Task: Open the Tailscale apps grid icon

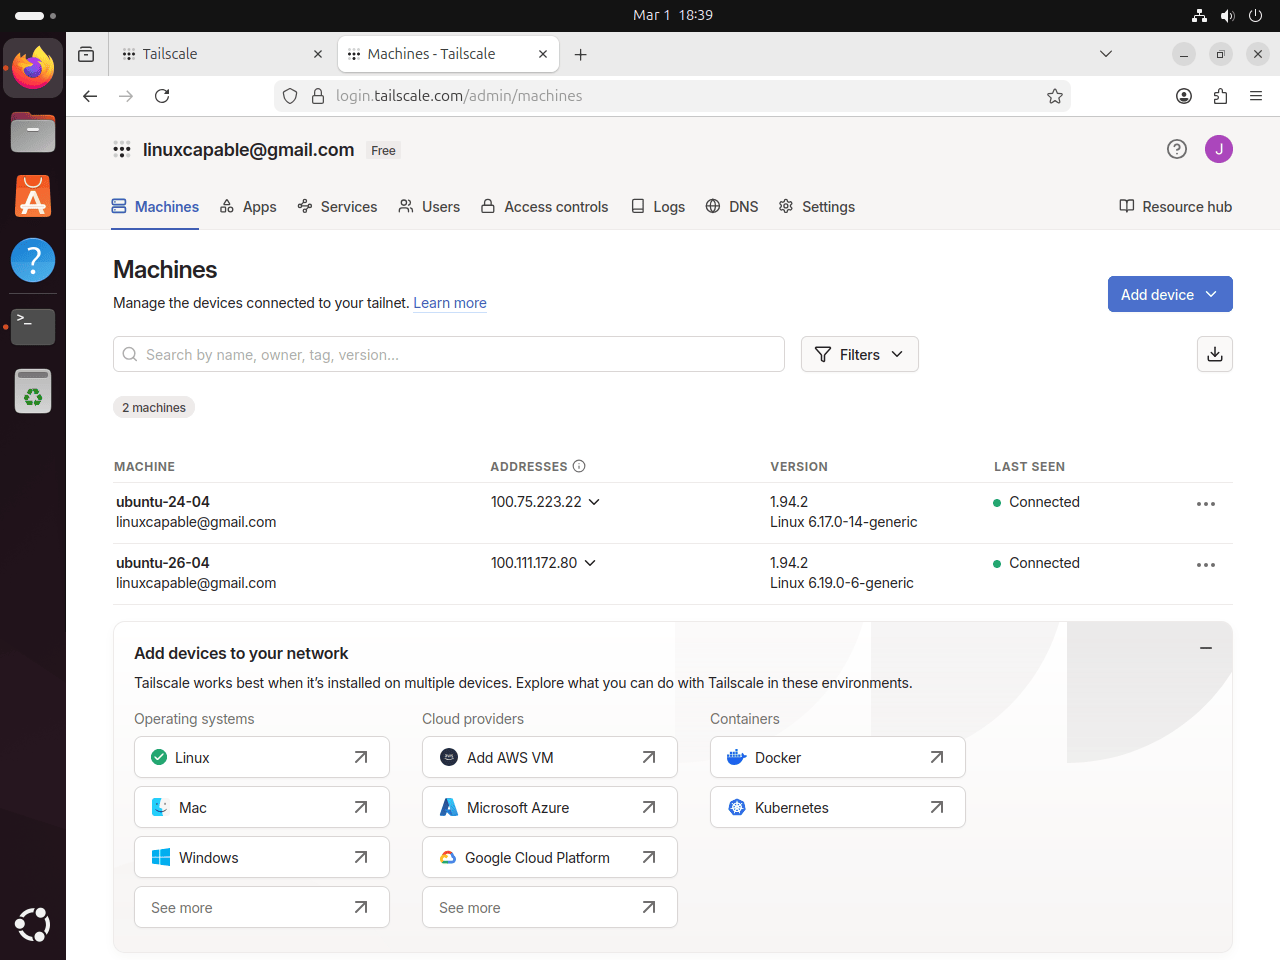Action: (122, 150)
